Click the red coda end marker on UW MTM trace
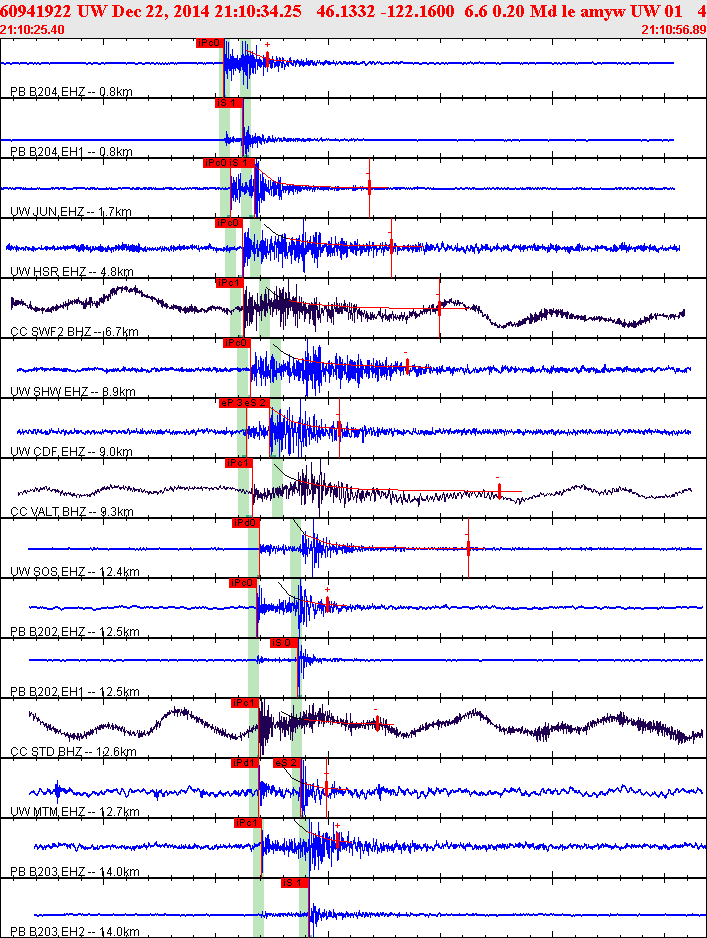The height and width of the screenshot is (938, 707). click(327, 788)
